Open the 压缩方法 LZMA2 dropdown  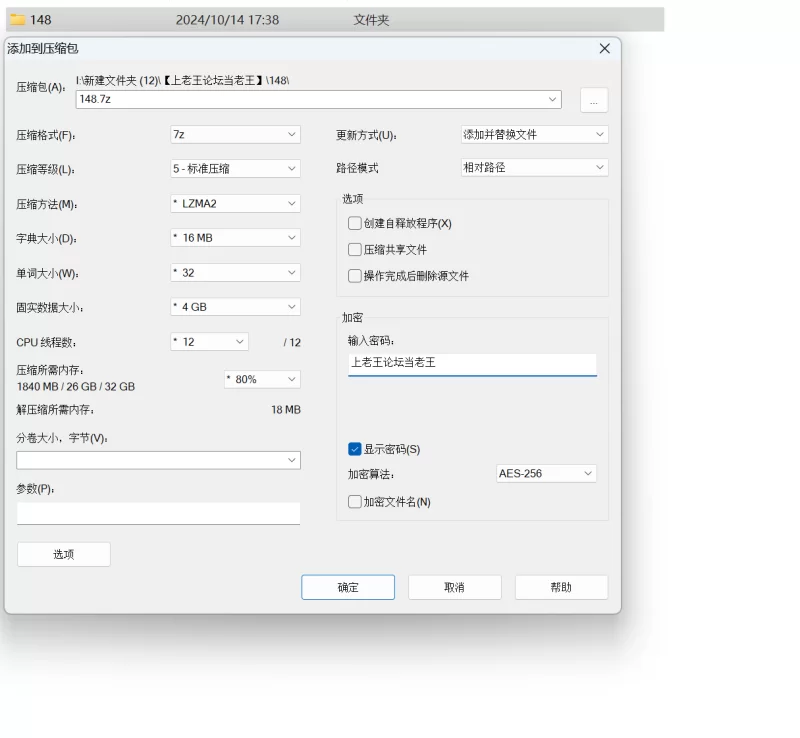235,204
